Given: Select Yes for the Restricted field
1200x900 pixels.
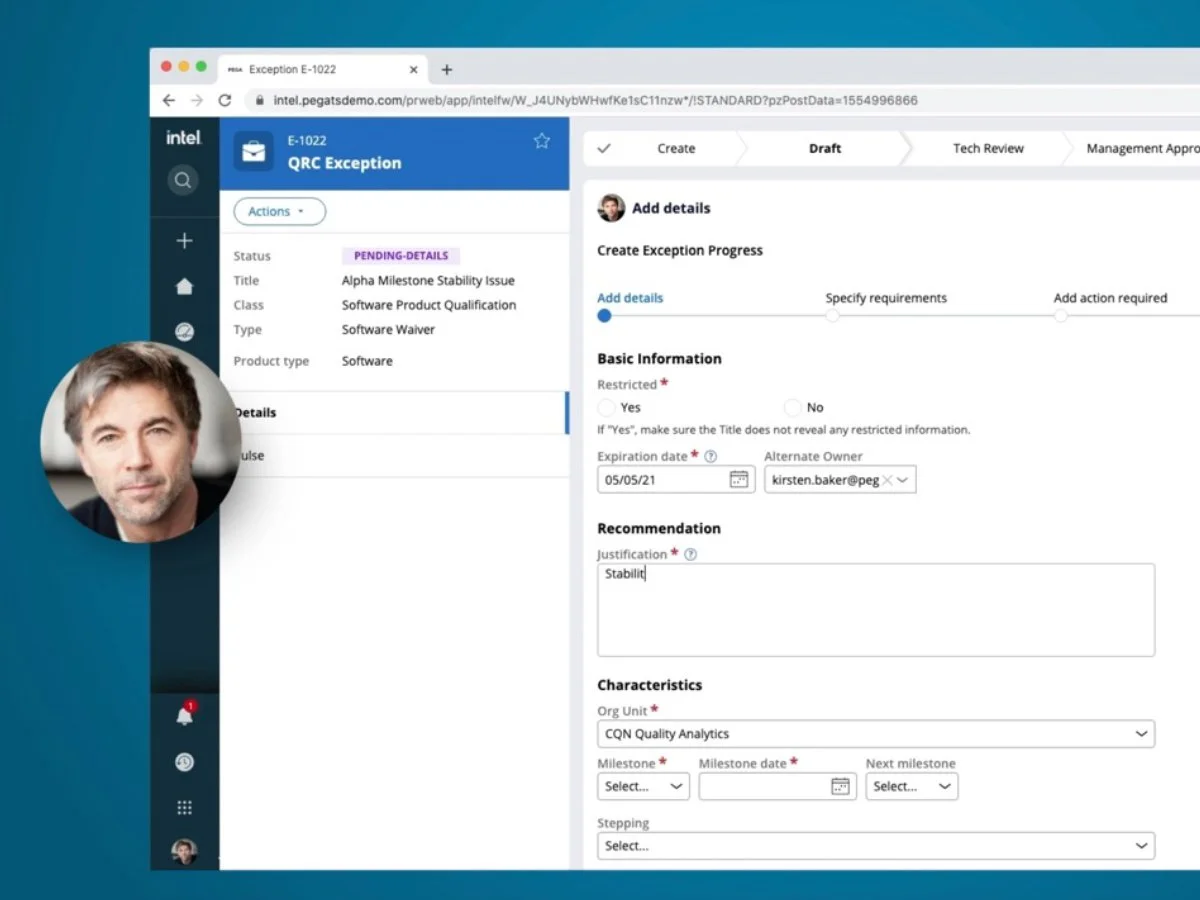Looking at the screenshot, I should click(607, 407).
